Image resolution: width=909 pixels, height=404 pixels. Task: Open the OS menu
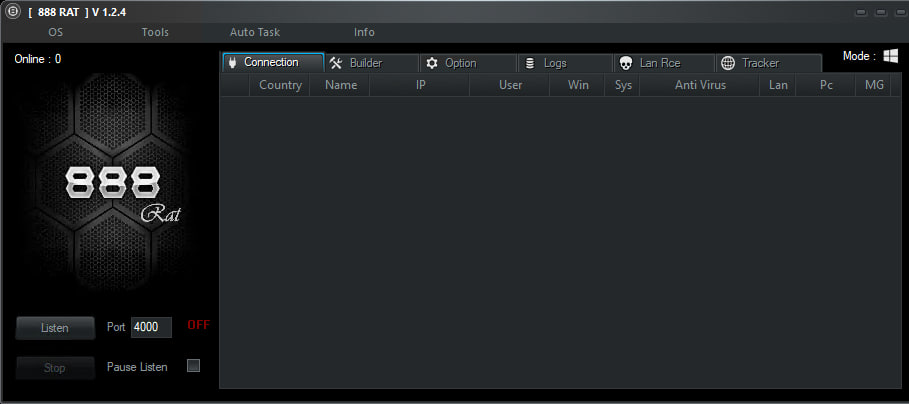pos(56,32)
